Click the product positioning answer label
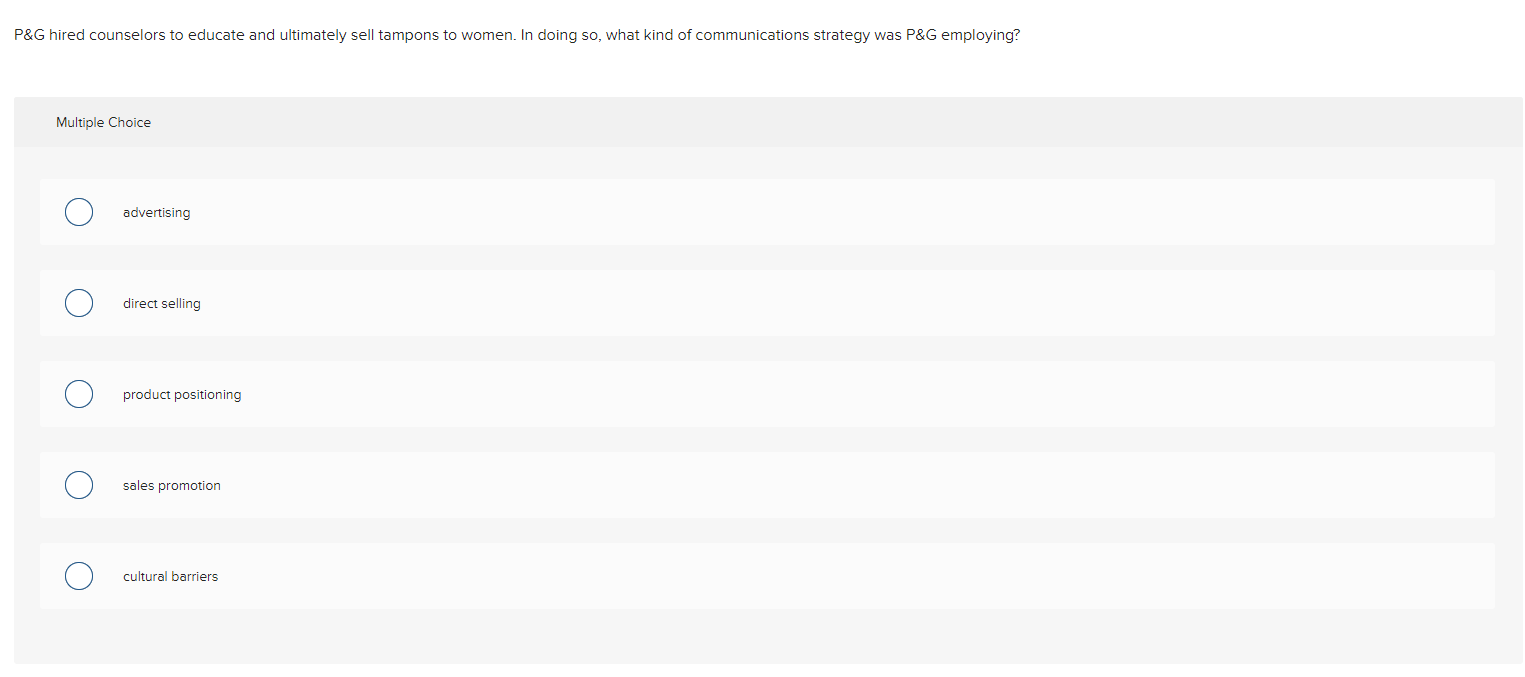The height and width of the screenshot is (677, 1525). click(181, 394)
